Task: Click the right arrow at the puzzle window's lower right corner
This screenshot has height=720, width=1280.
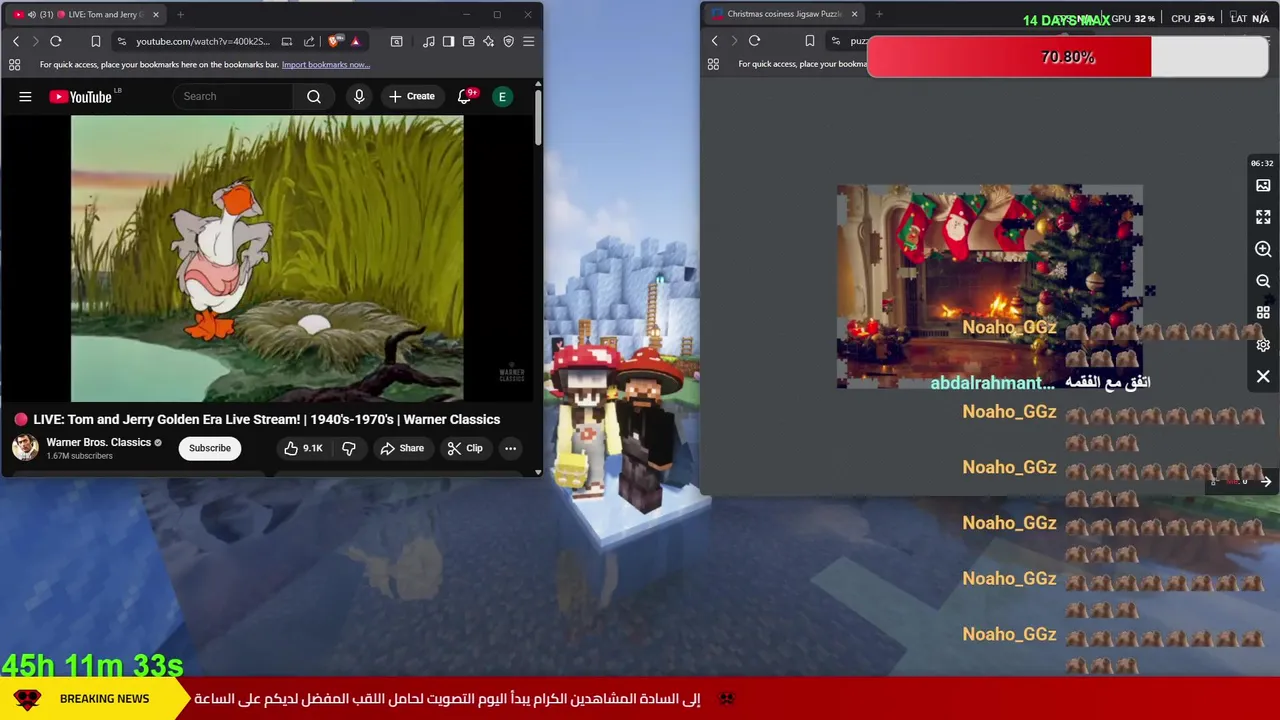Action: [1265, 482]
